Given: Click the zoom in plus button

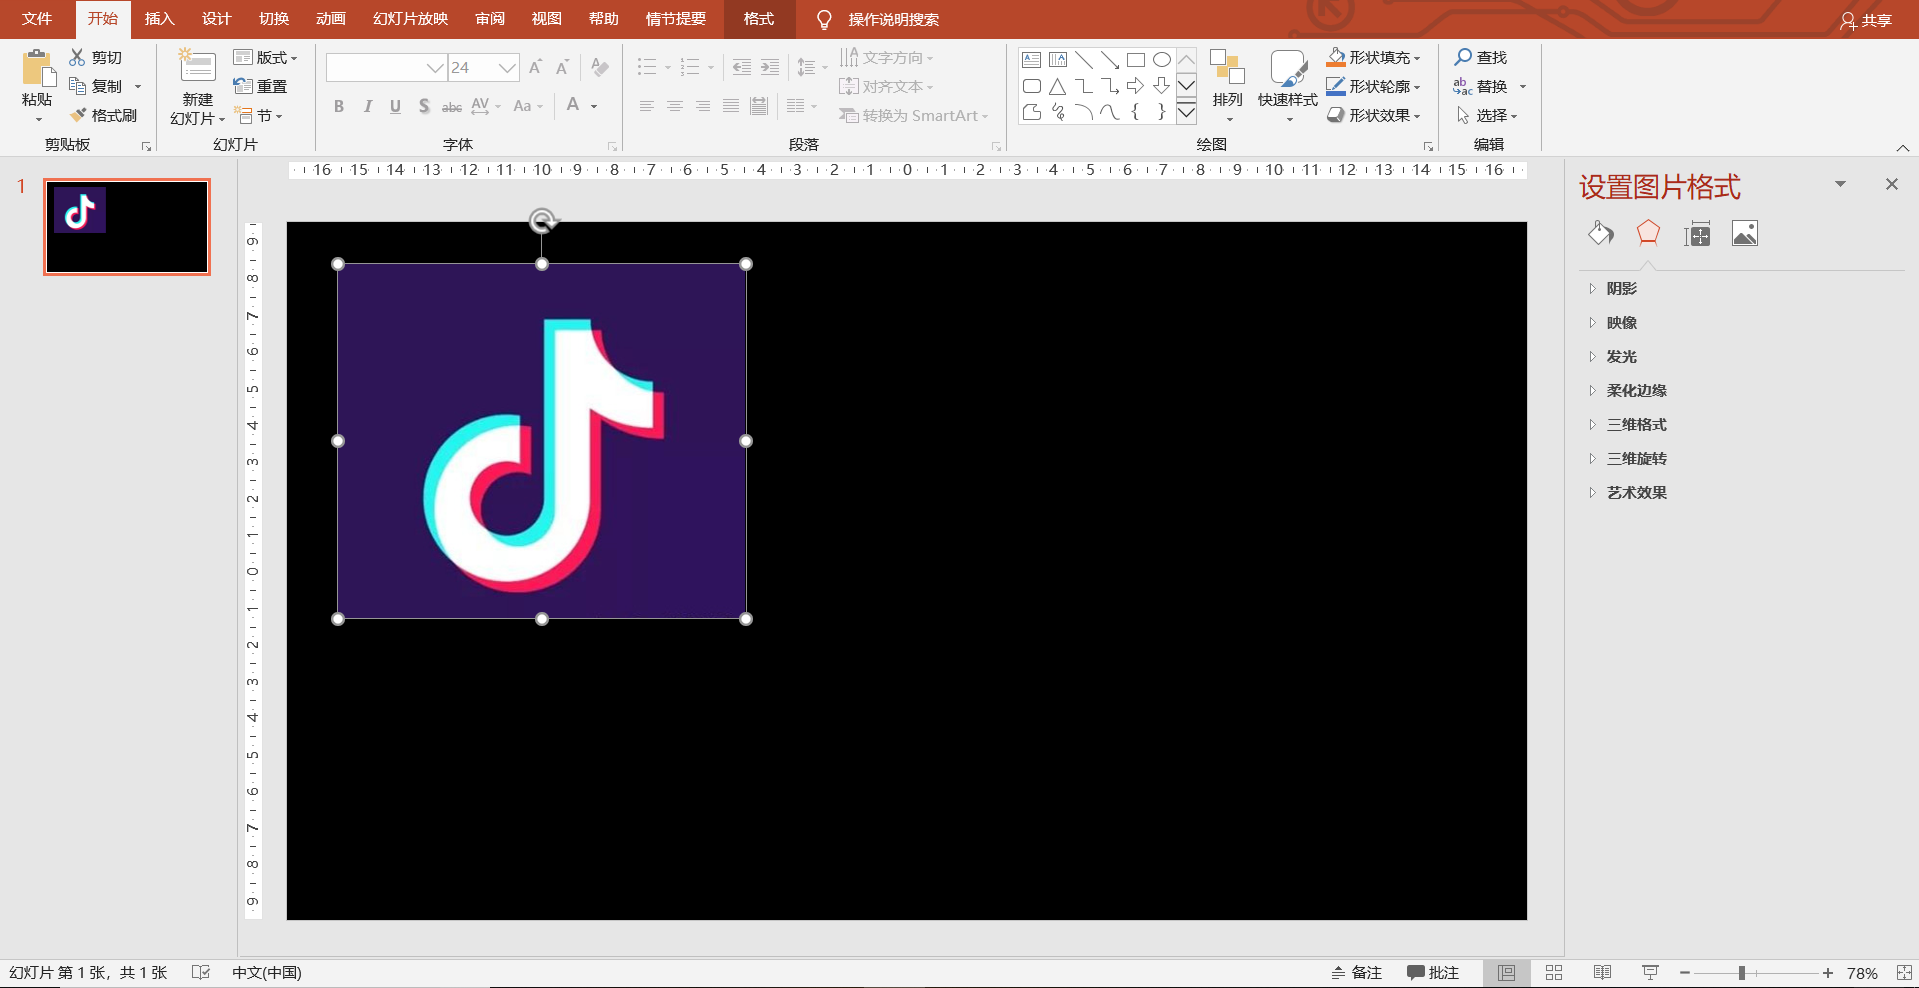Looking at the screenshot, I should pos(1828,973).
